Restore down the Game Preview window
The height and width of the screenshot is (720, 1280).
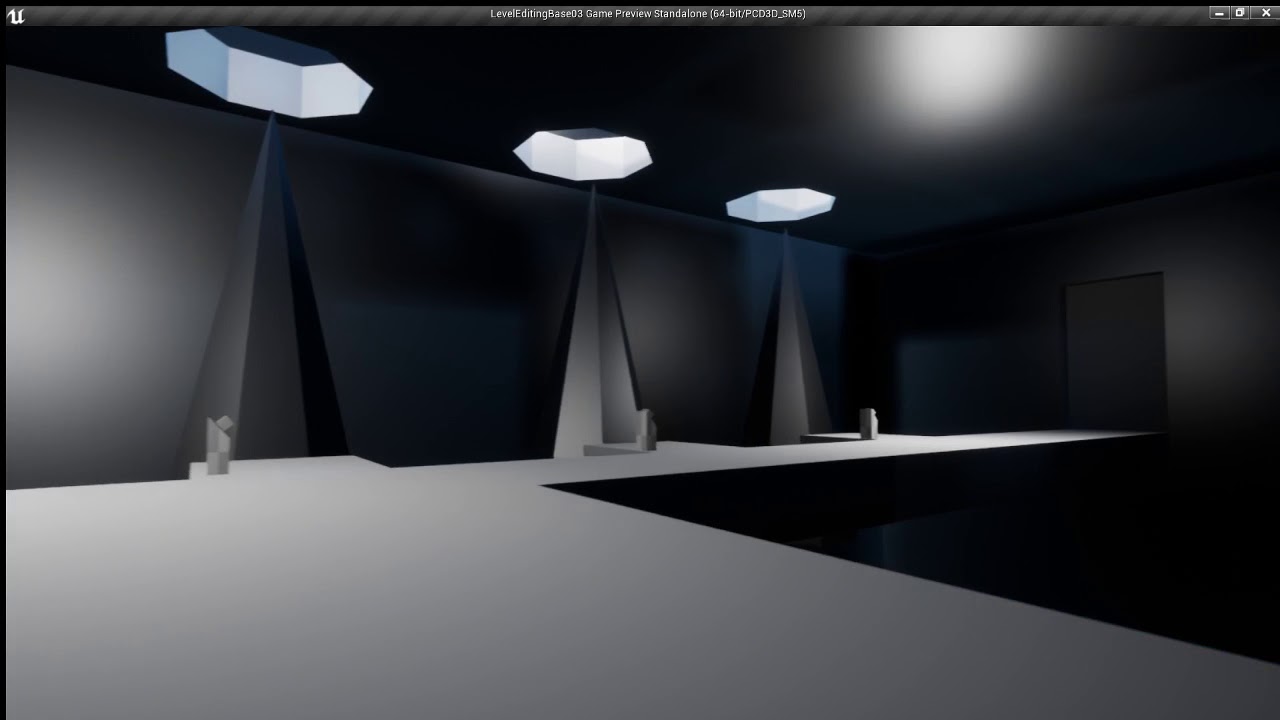pos(1240,13)
